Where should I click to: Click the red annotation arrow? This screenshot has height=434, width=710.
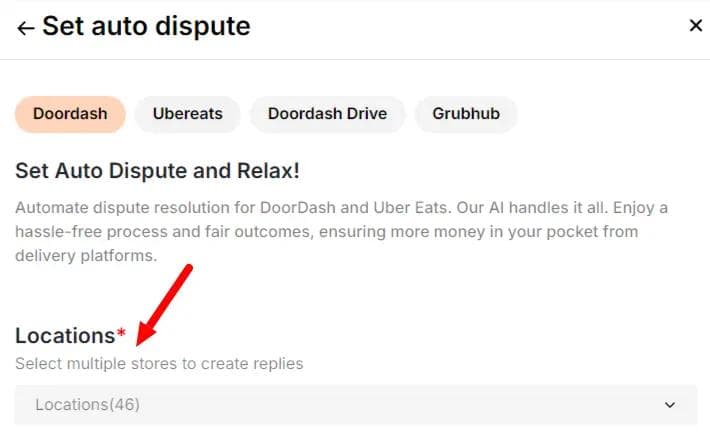(164, 305)
